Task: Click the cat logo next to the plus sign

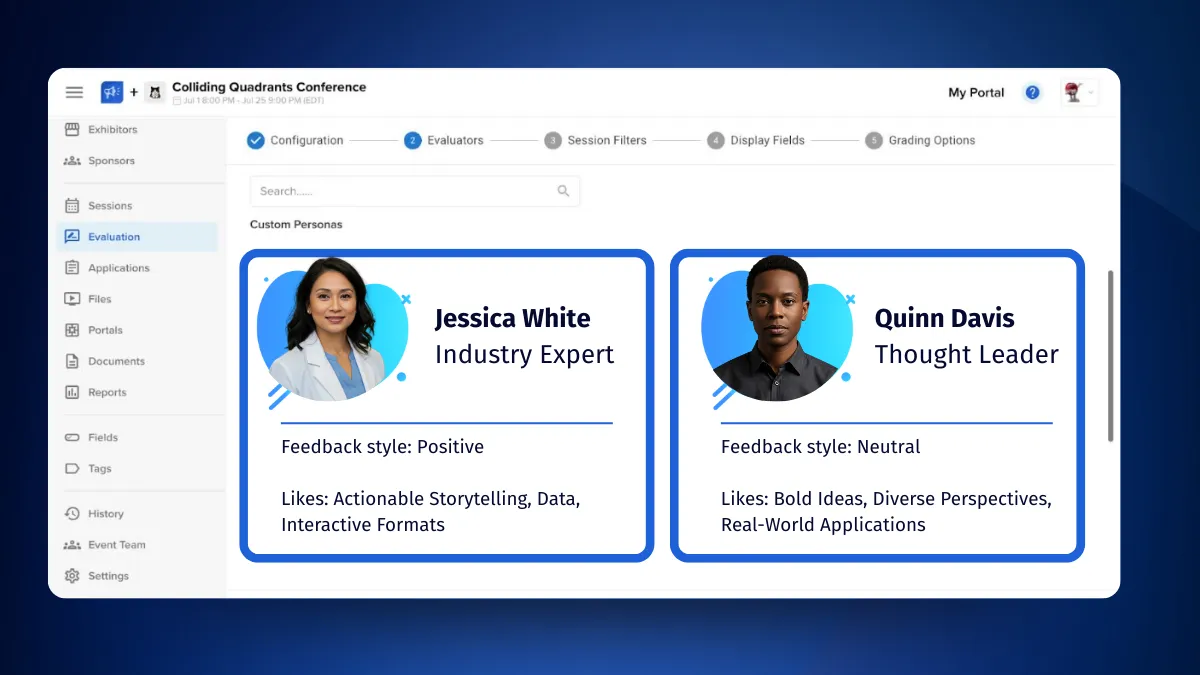Action: pyautogui.click(x=155, y=92)
